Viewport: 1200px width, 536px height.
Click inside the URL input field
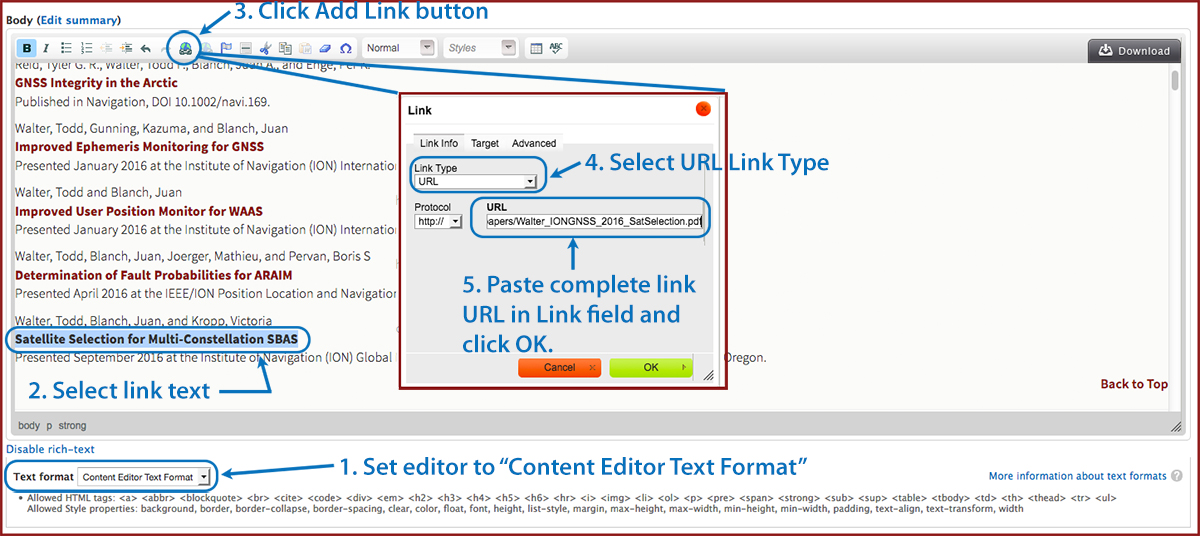[594, 221]
